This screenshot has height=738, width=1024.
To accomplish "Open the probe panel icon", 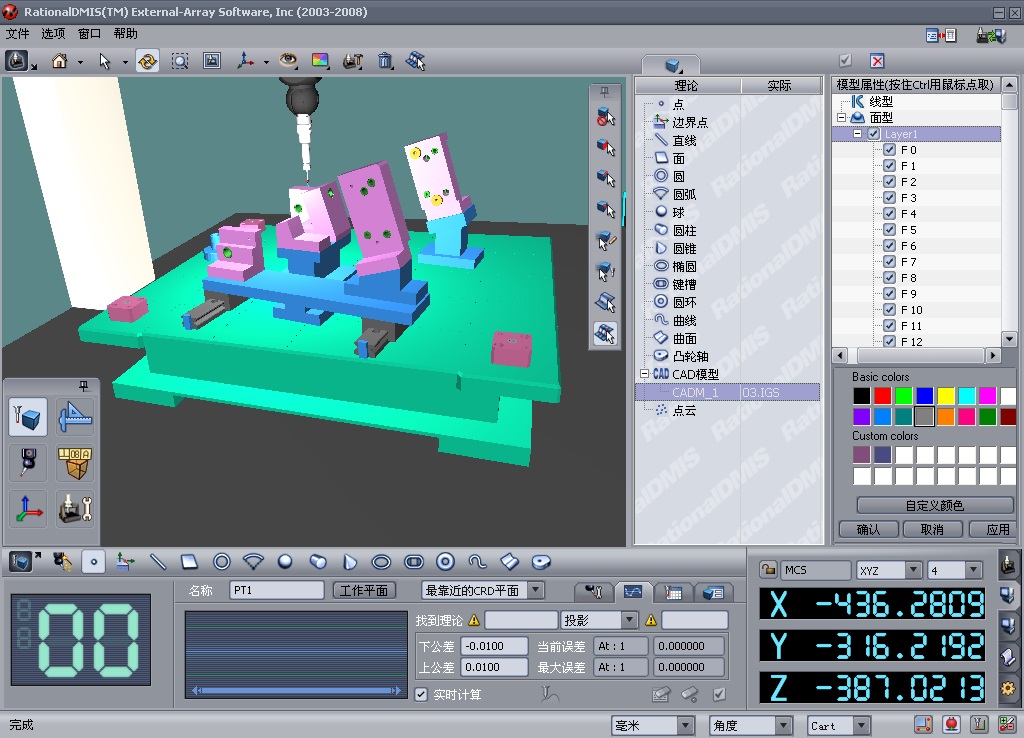I will tap(28, 463).
